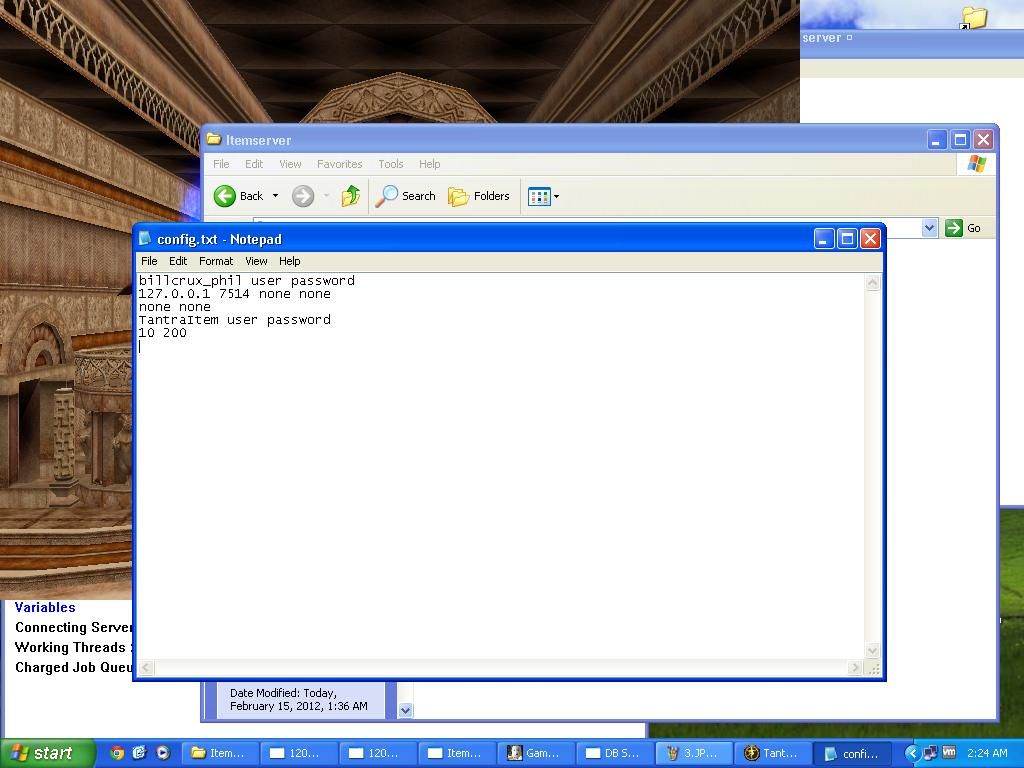
Task: Open the Edit menu in Notepad
Action: coord(178,261)
